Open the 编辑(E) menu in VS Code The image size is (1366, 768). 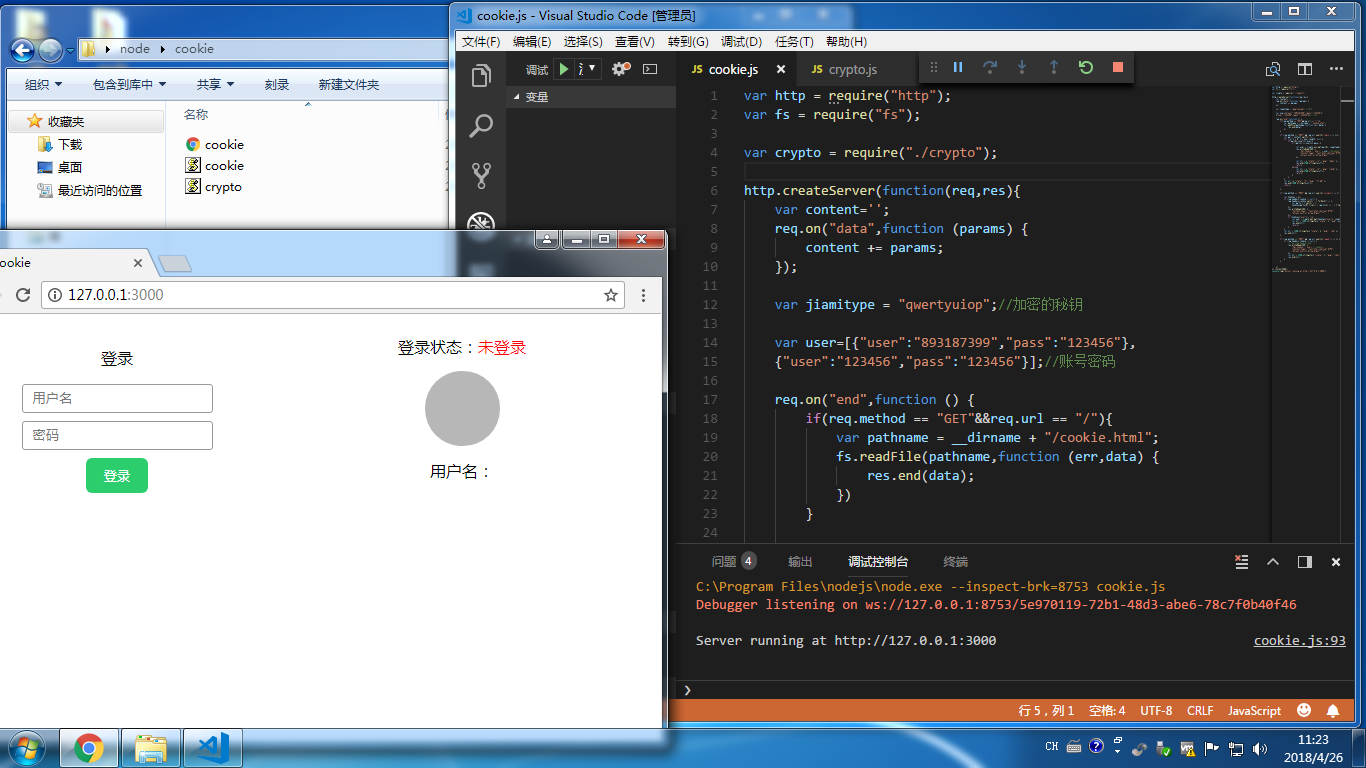(532, 42)
